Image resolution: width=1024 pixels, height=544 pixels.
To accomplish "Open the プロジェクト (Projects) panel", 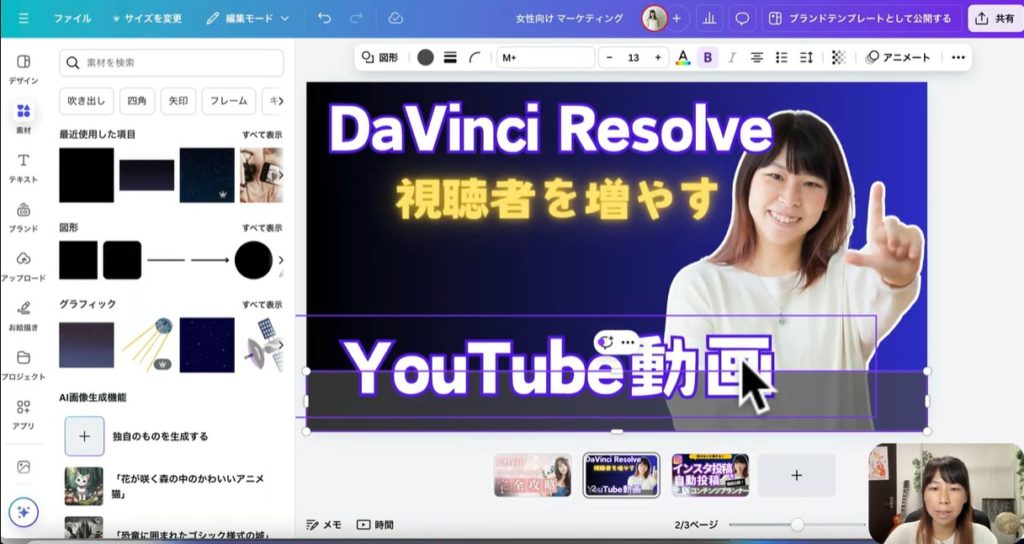I will coord(23,364).
